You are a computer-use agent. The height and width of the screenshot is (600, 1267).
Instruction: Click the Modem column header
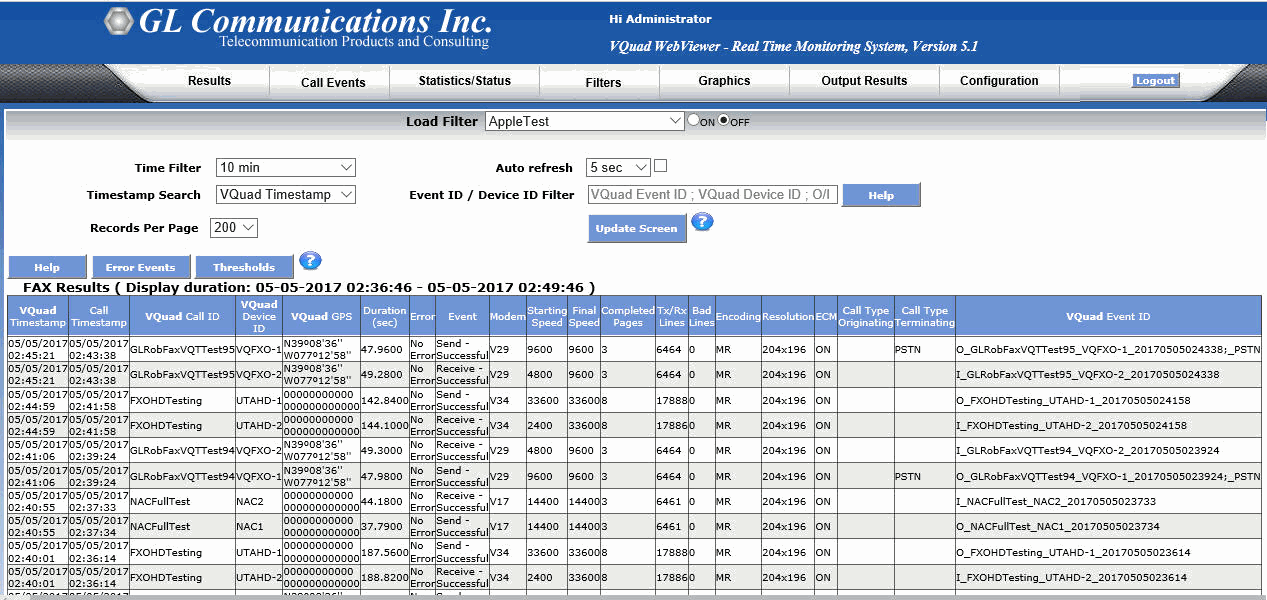pos(508,316)
